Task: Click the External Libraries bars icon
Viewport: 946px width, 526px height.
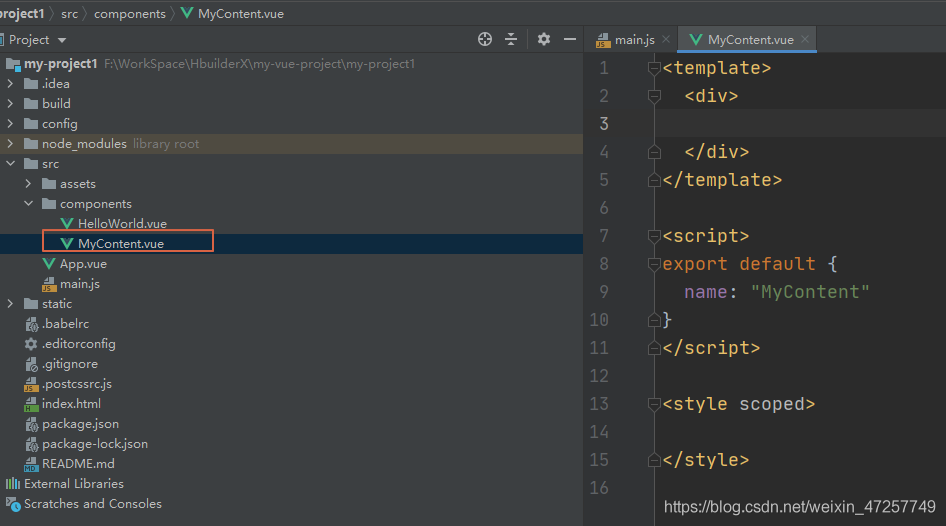Action: [x=13, y=484]
